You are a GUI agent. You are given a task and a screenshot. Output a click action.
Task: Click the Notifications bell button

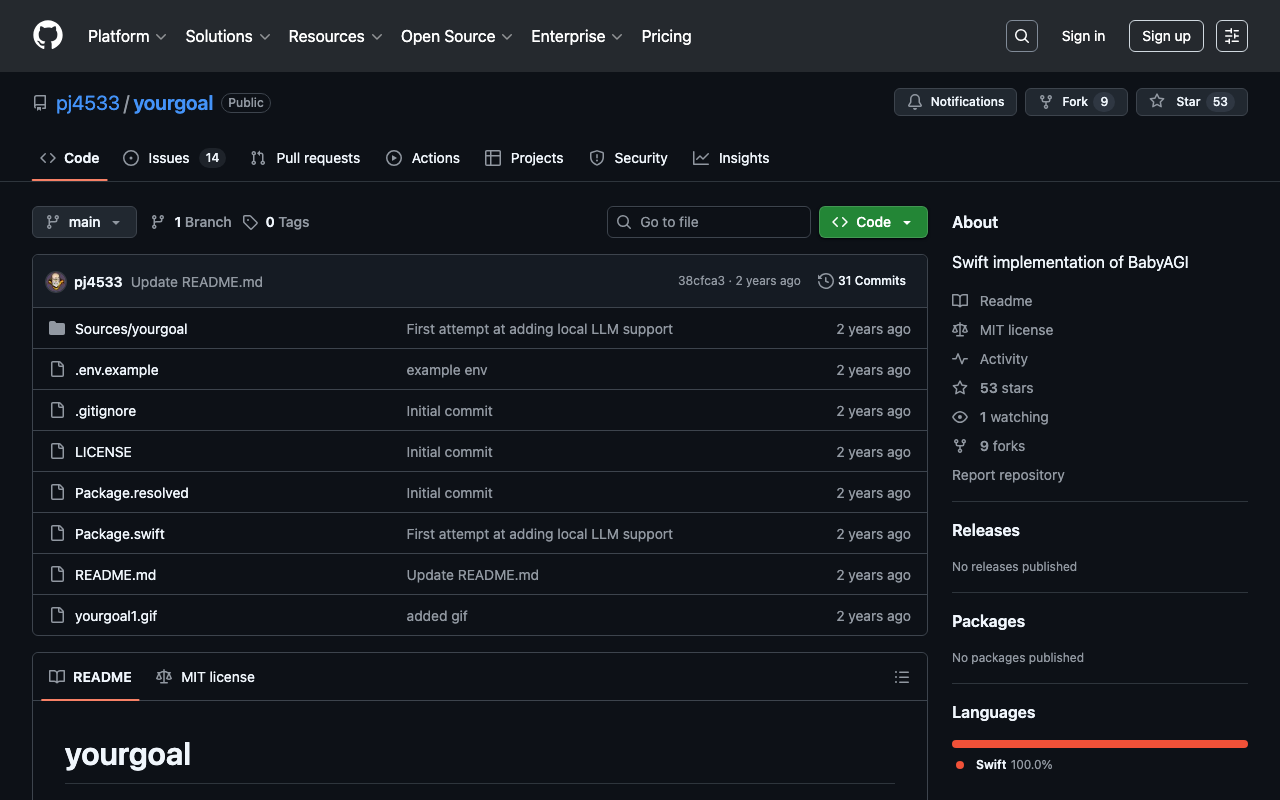955,102
